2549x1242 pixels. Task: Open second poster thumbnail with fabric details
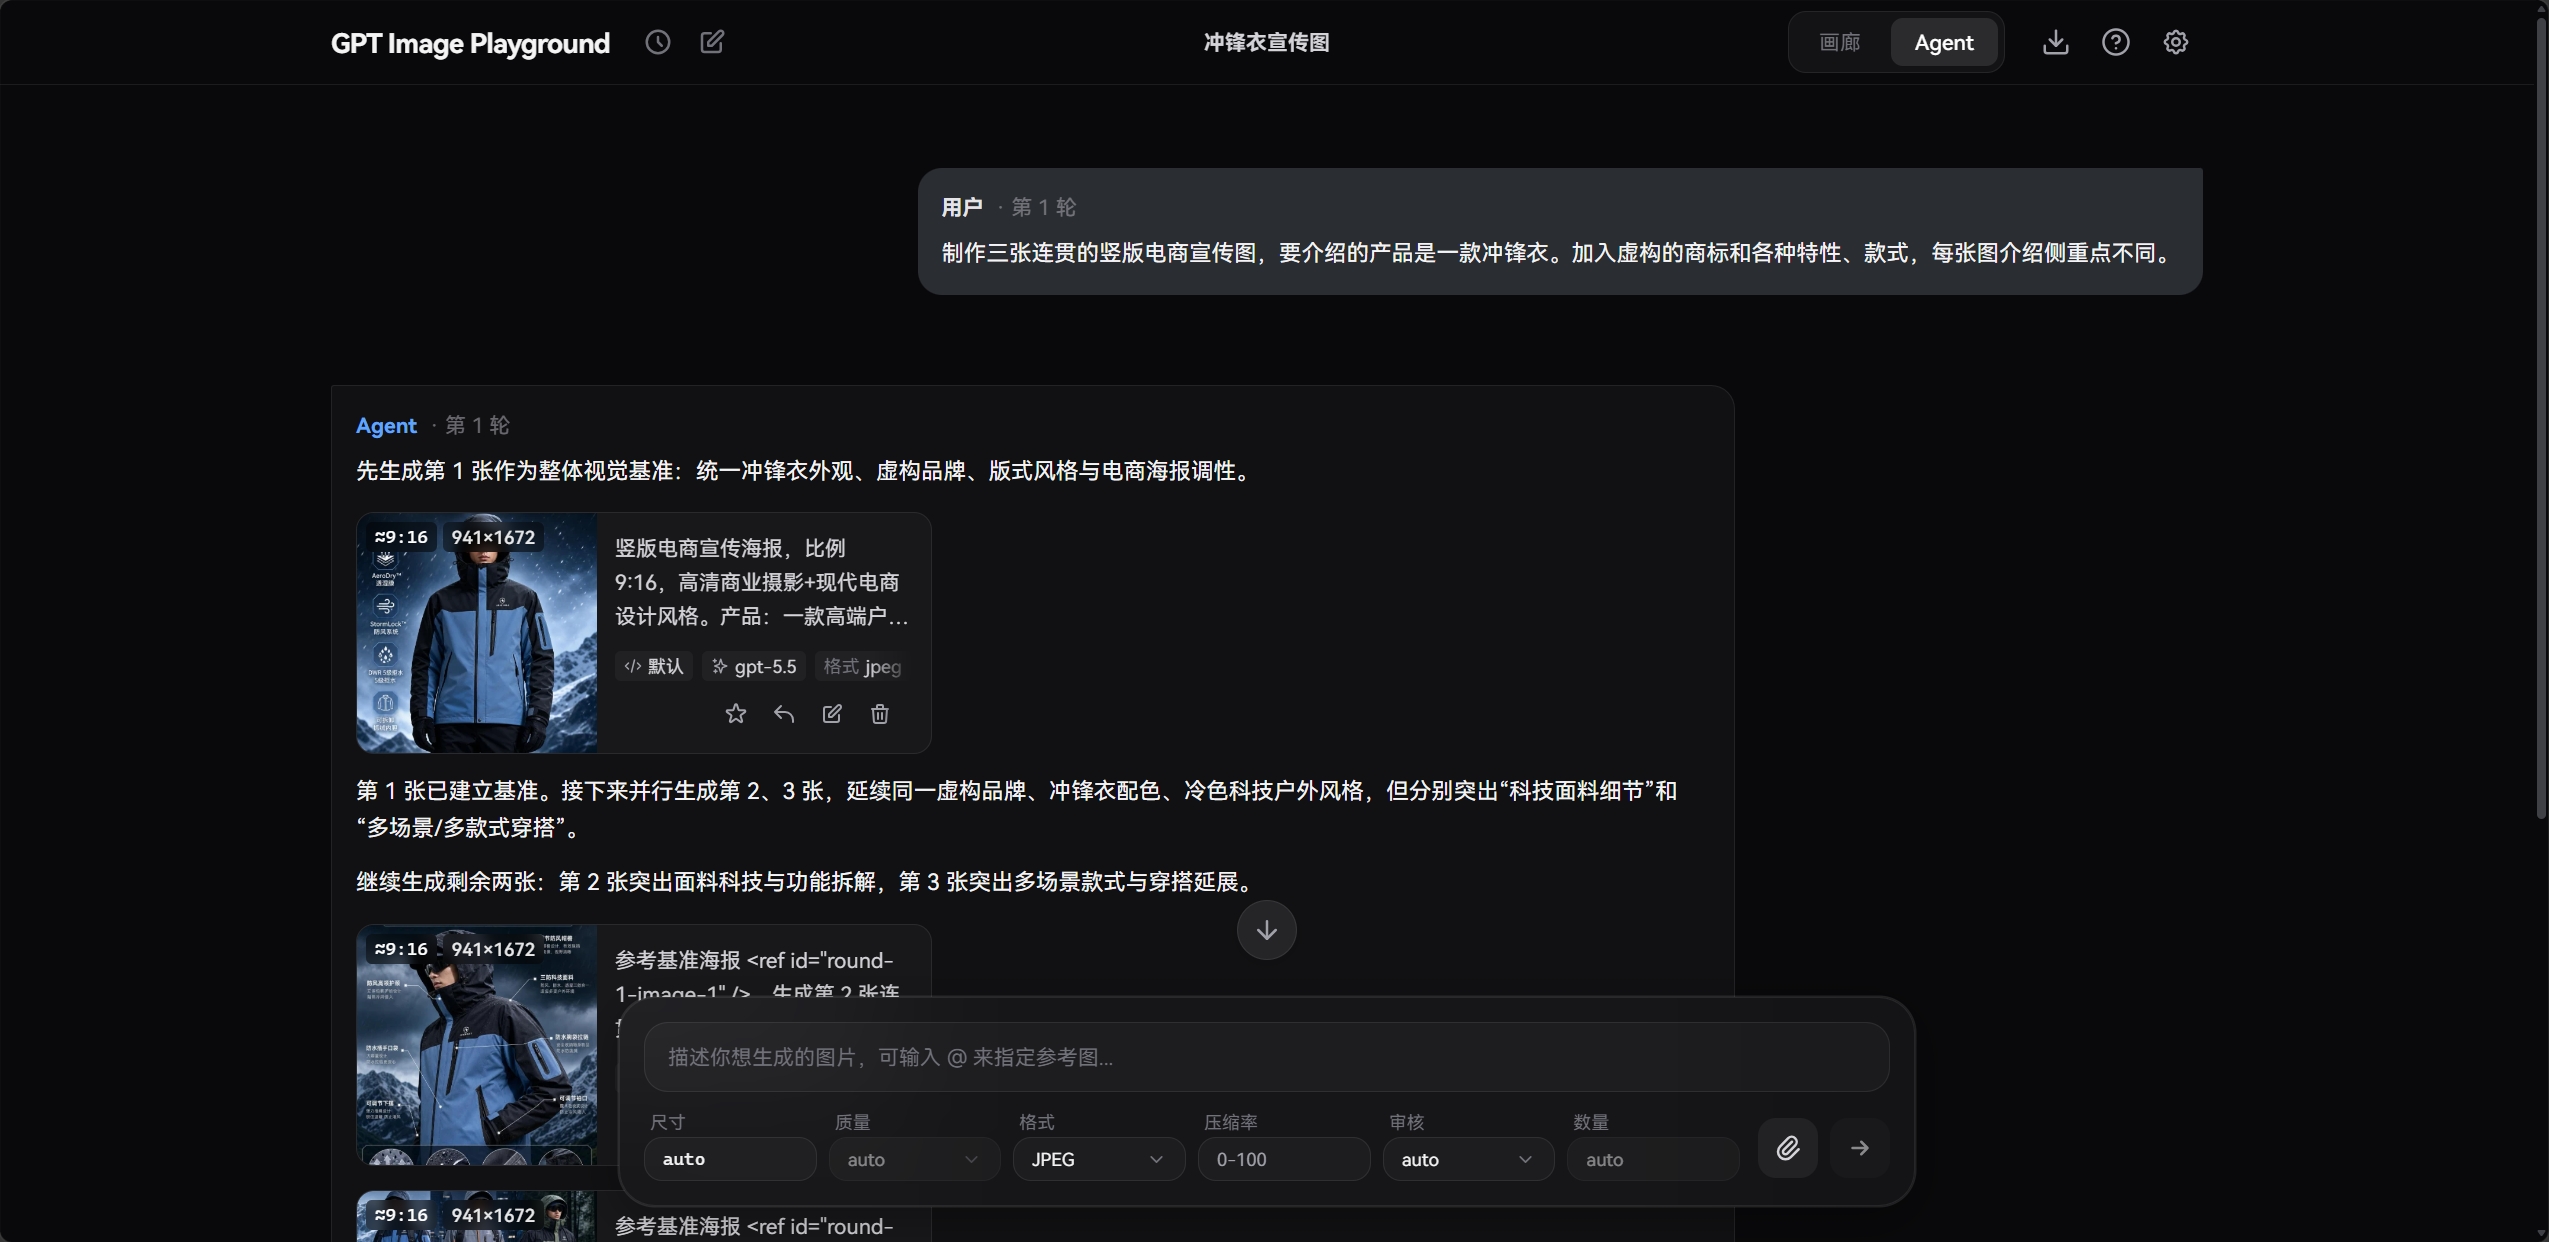pos(477,1045)
